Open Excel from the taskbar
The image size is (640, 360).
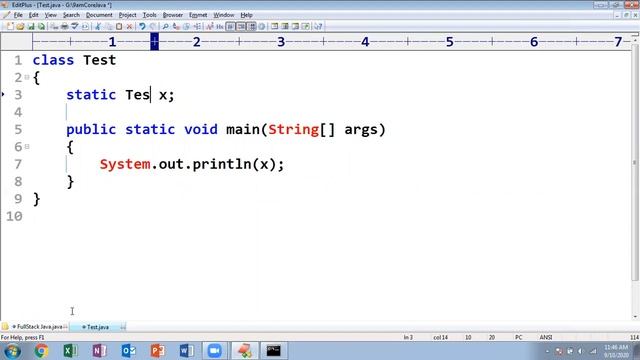(70, 351)
